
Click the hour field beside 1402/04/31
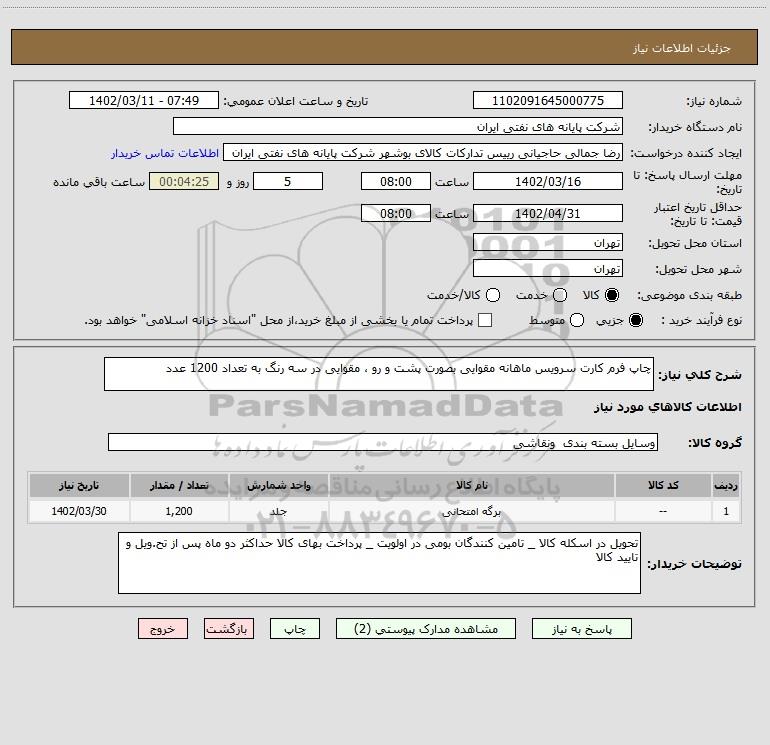[396, 213]
